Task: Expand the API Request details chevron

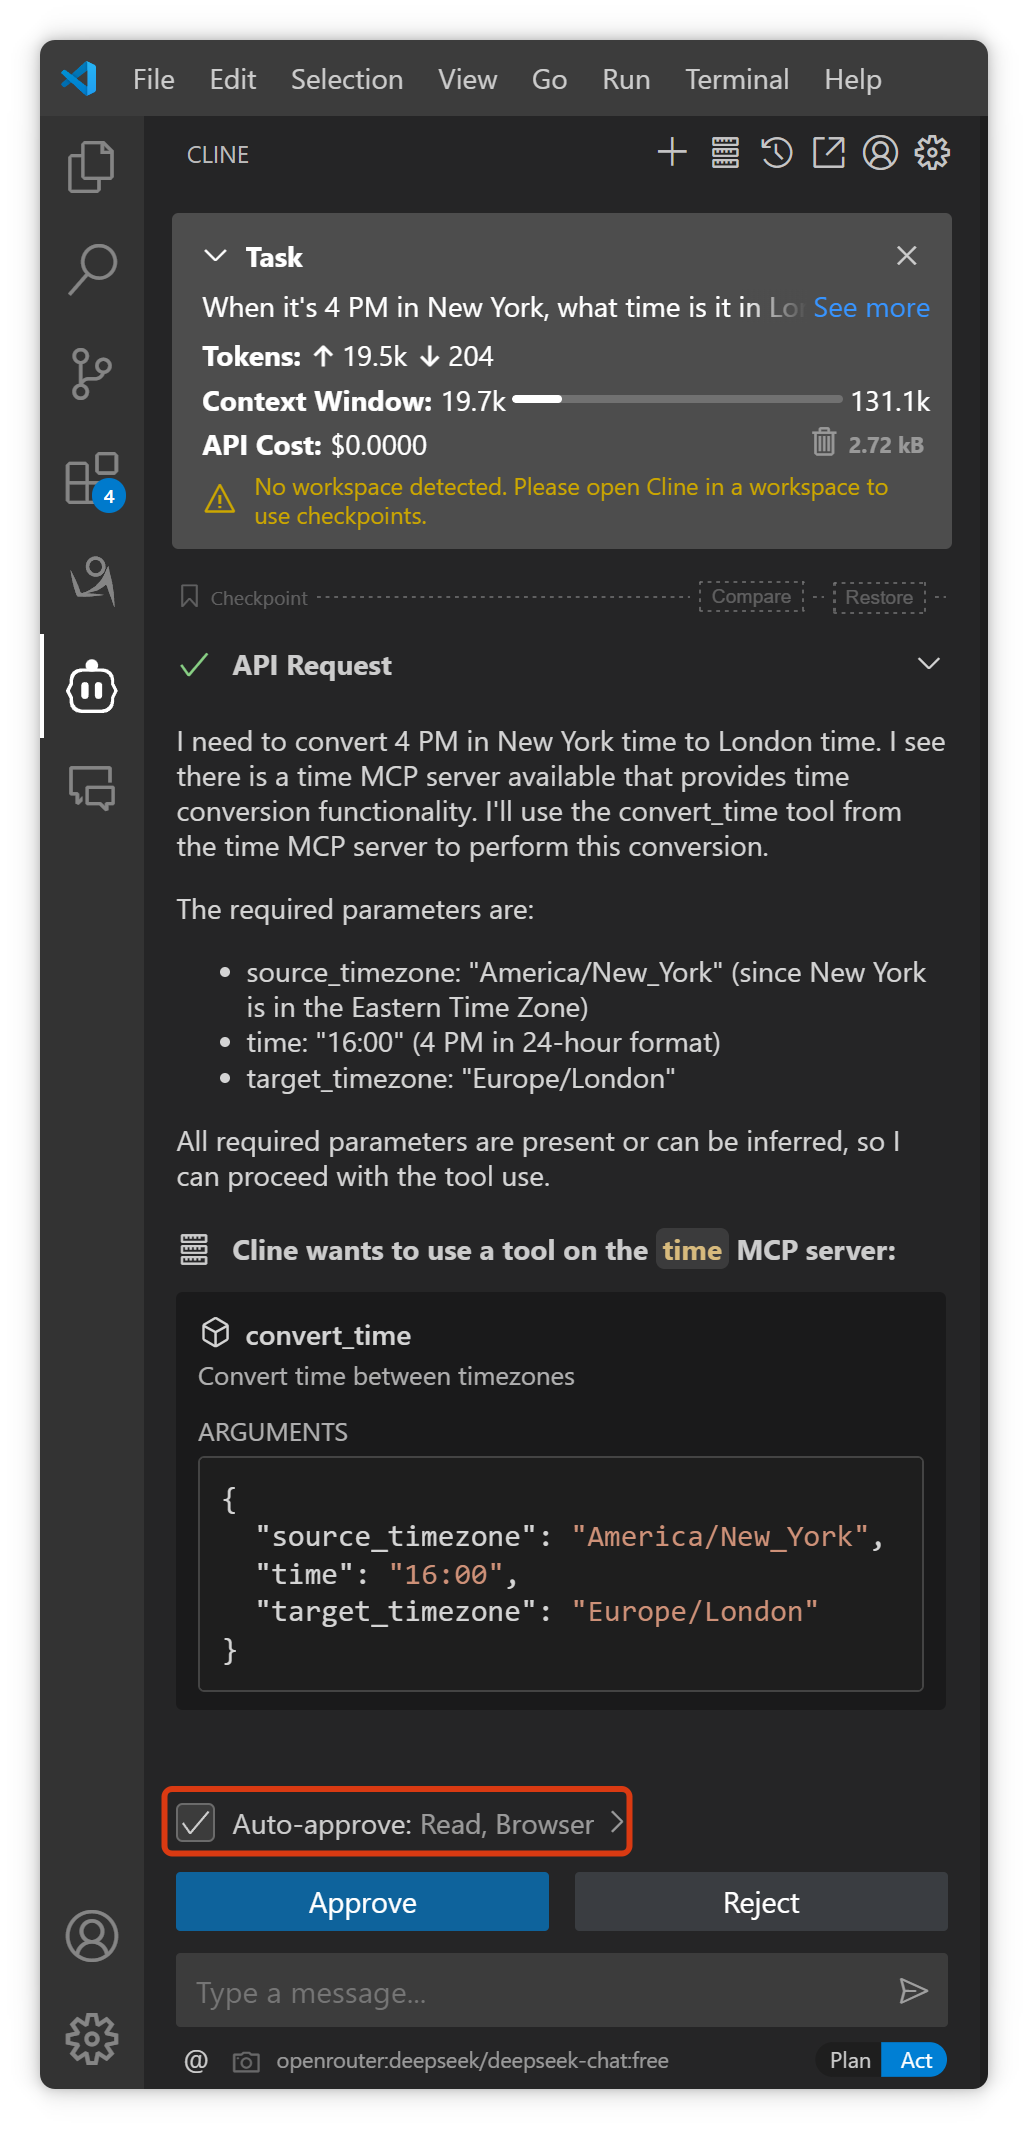Action: (x=928, y=664)
